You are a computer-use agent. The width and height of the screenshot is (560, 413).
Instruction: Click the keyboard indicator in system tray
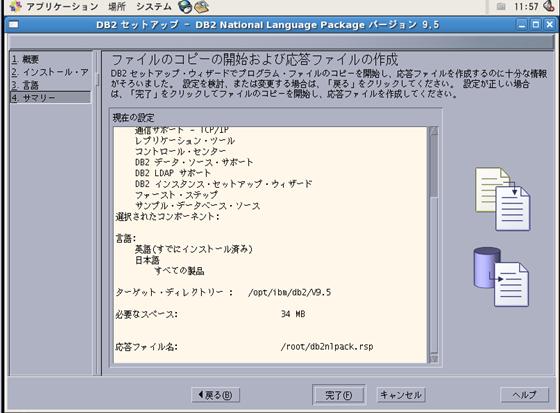point(501,6)
